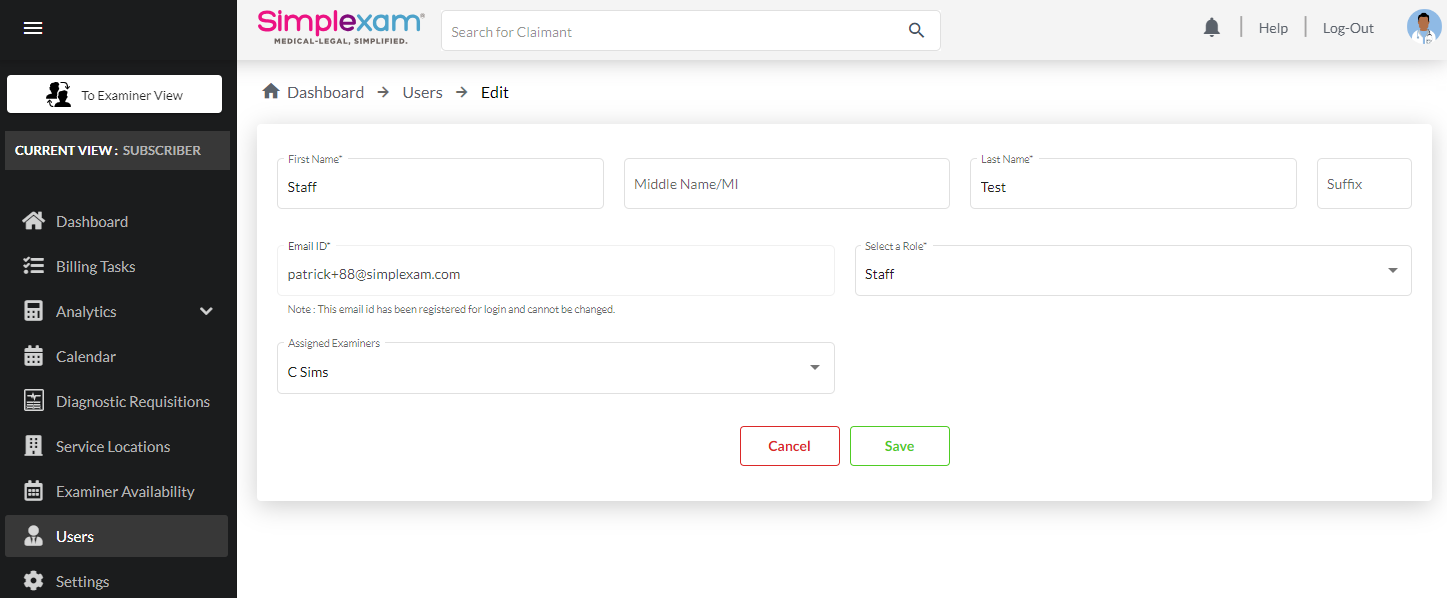Viewport: 1447px width, 598px height.
Task: Click the Last Name field
Action: [1133, 183]
